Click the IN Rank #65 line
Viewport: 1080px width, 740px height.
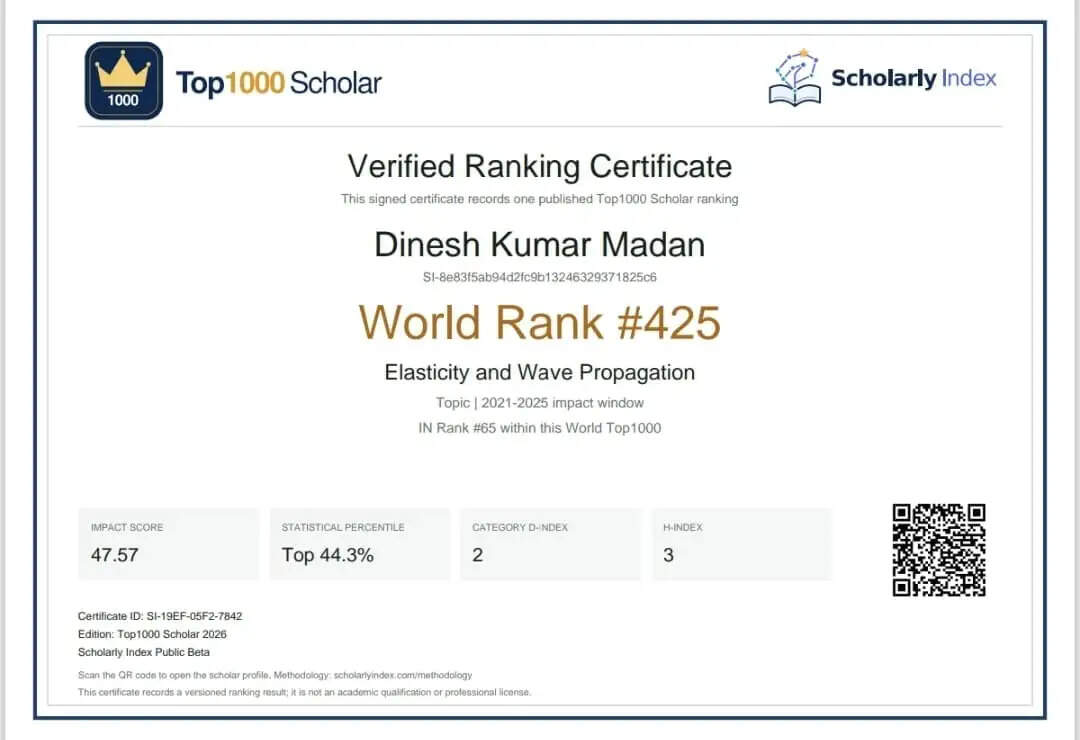point(539,428)
